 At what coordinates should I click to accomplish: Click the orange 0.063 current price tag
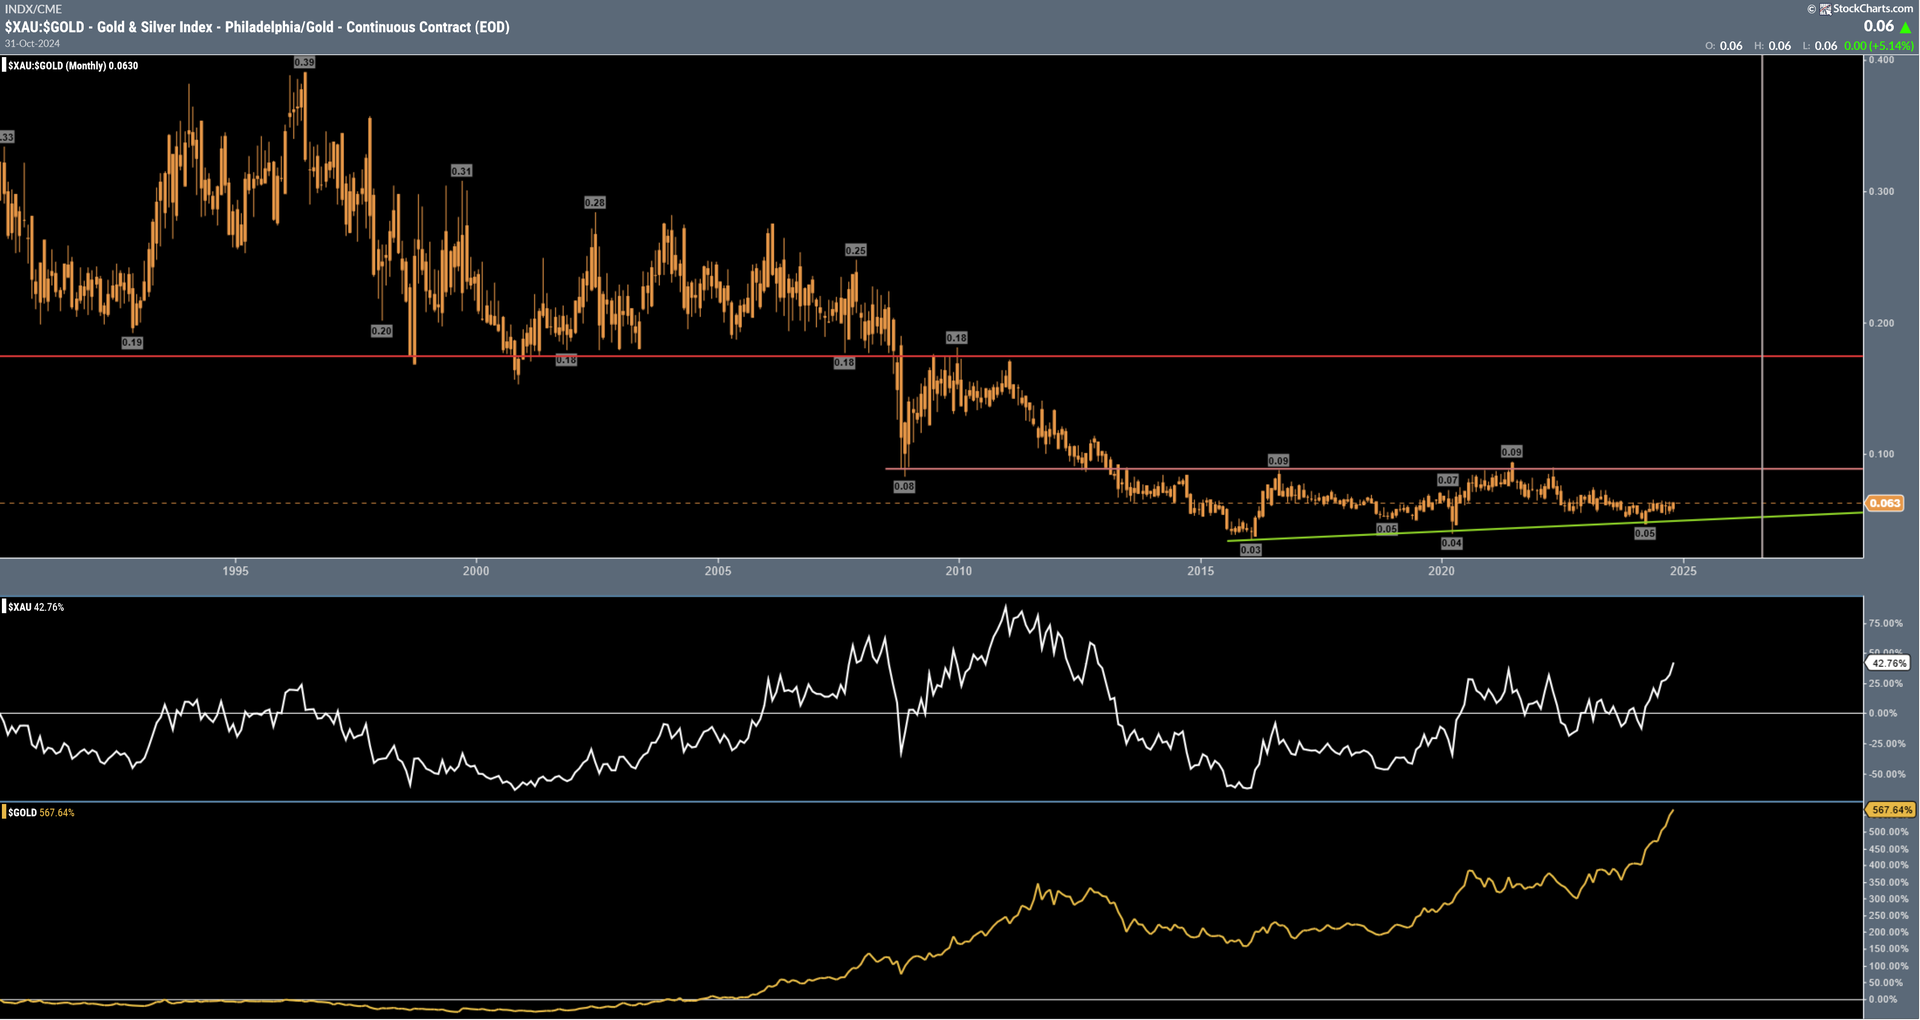click(x=1885, y=504)
